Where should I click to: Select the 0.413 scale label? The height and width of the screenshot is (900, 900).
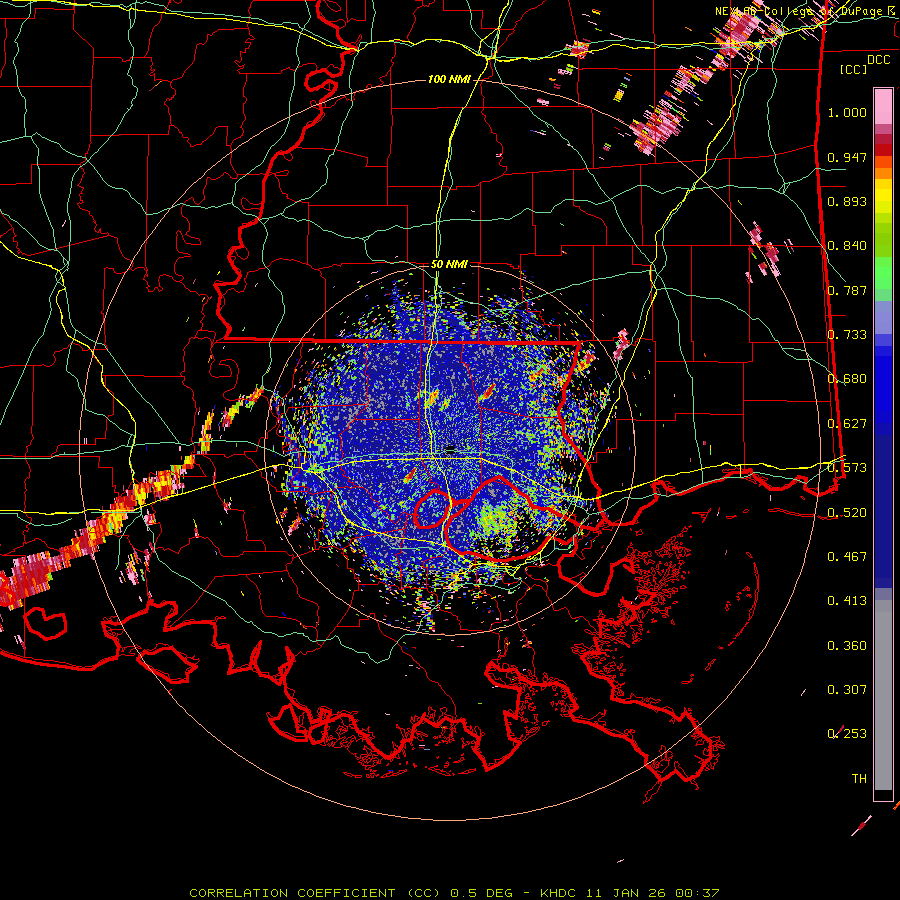point(847,601)
